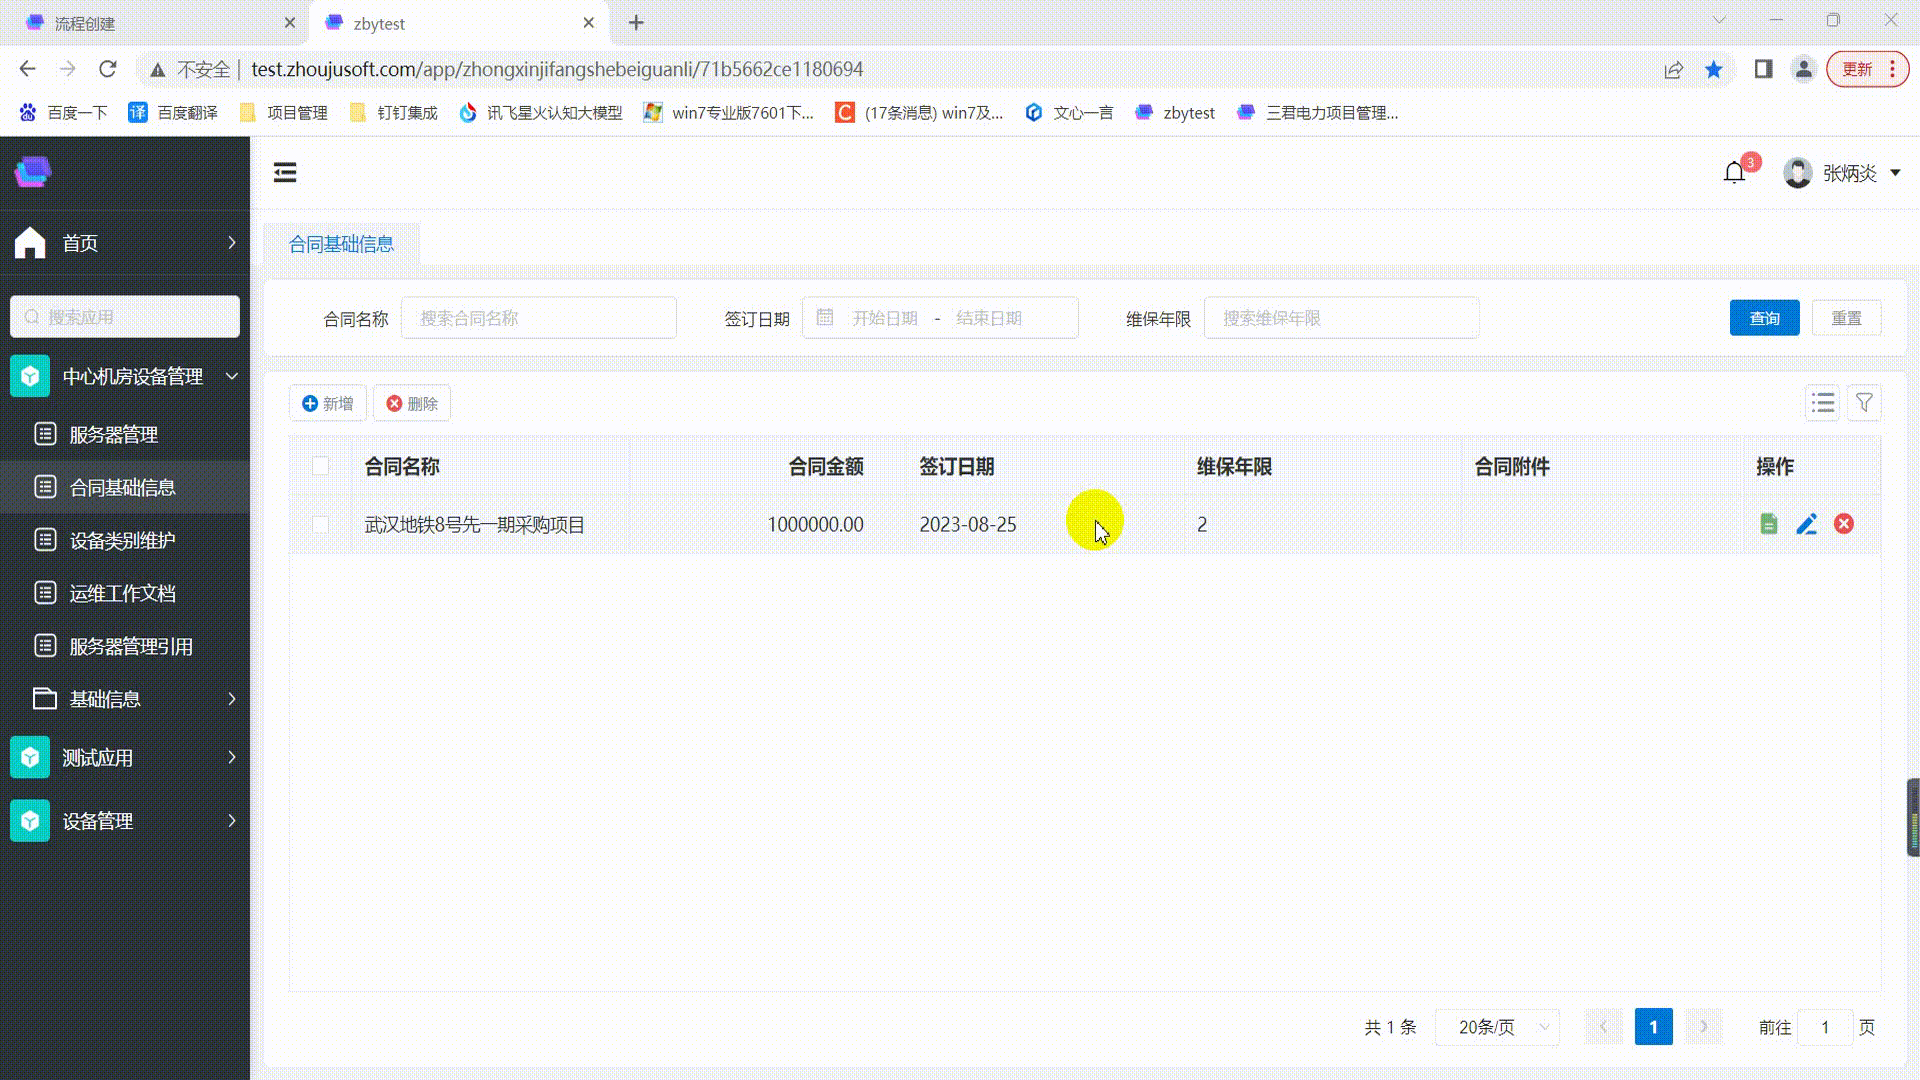
Task: Open the notification bell
Action: pyautogui.click(x=1735, y=173)
